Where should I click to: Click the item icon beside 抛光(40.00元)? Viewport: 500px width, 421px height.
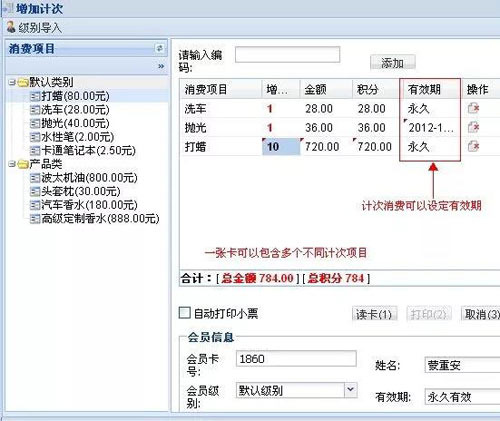35,123
